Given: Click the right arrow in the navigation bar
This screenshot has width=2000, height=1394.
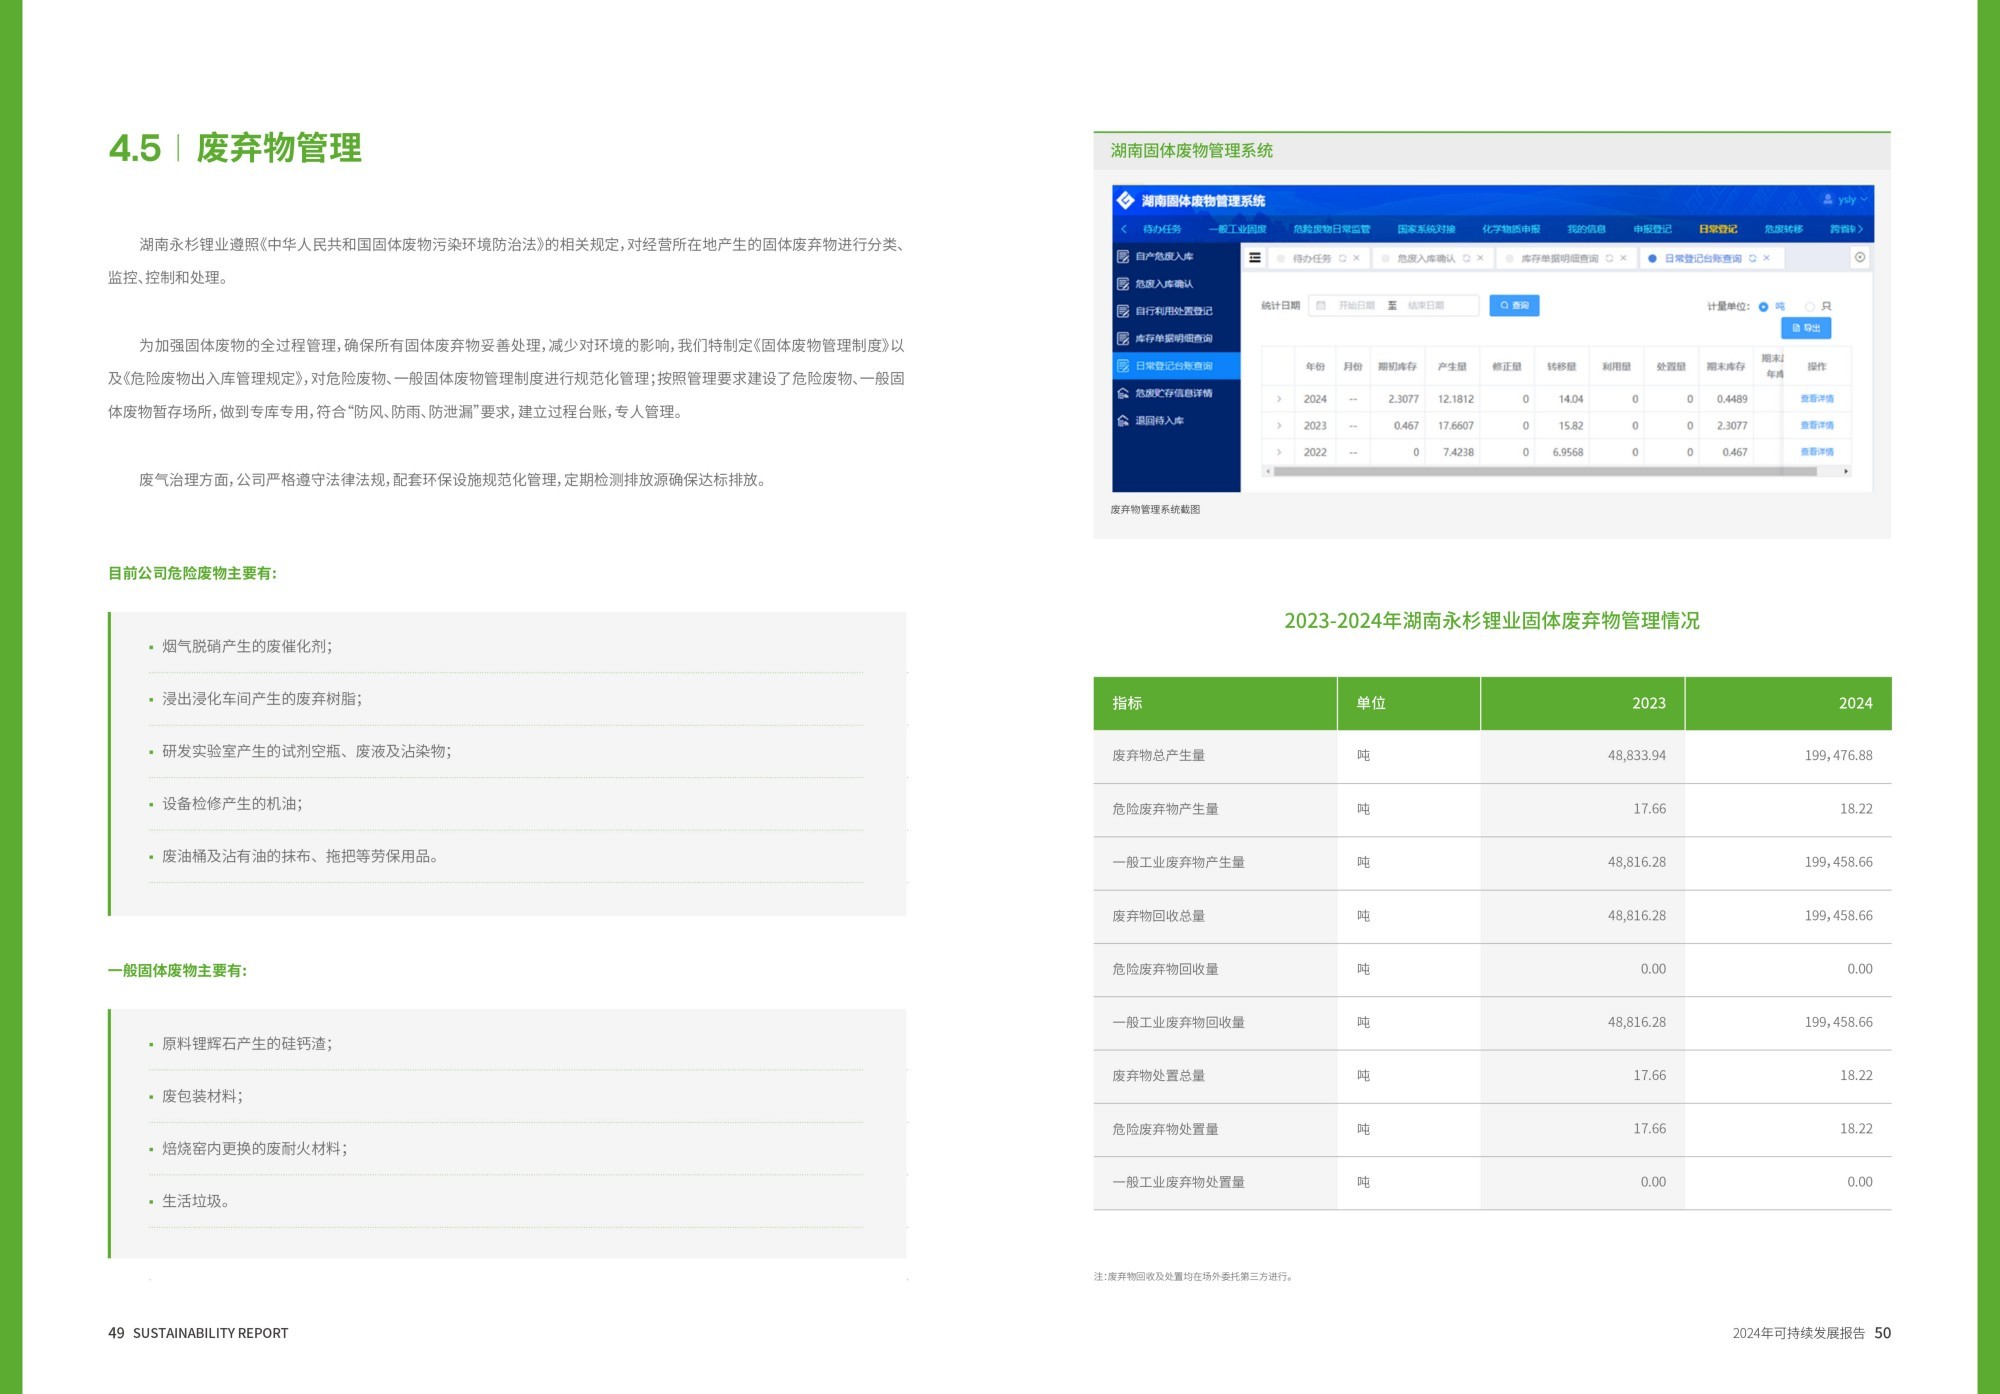Looking at the screenshot, I should tap(1861, 229).
